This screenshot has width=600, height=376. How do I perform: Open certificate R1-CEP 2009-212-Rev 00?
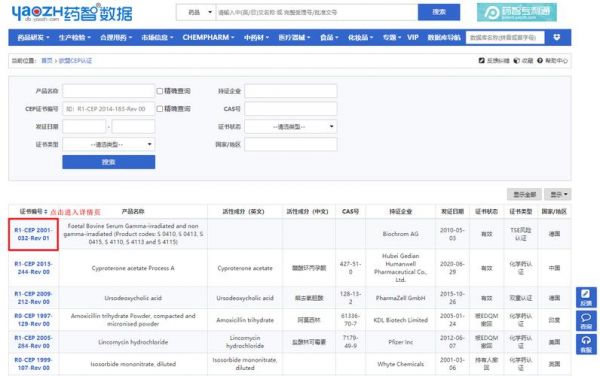click(x=33, y=298)
